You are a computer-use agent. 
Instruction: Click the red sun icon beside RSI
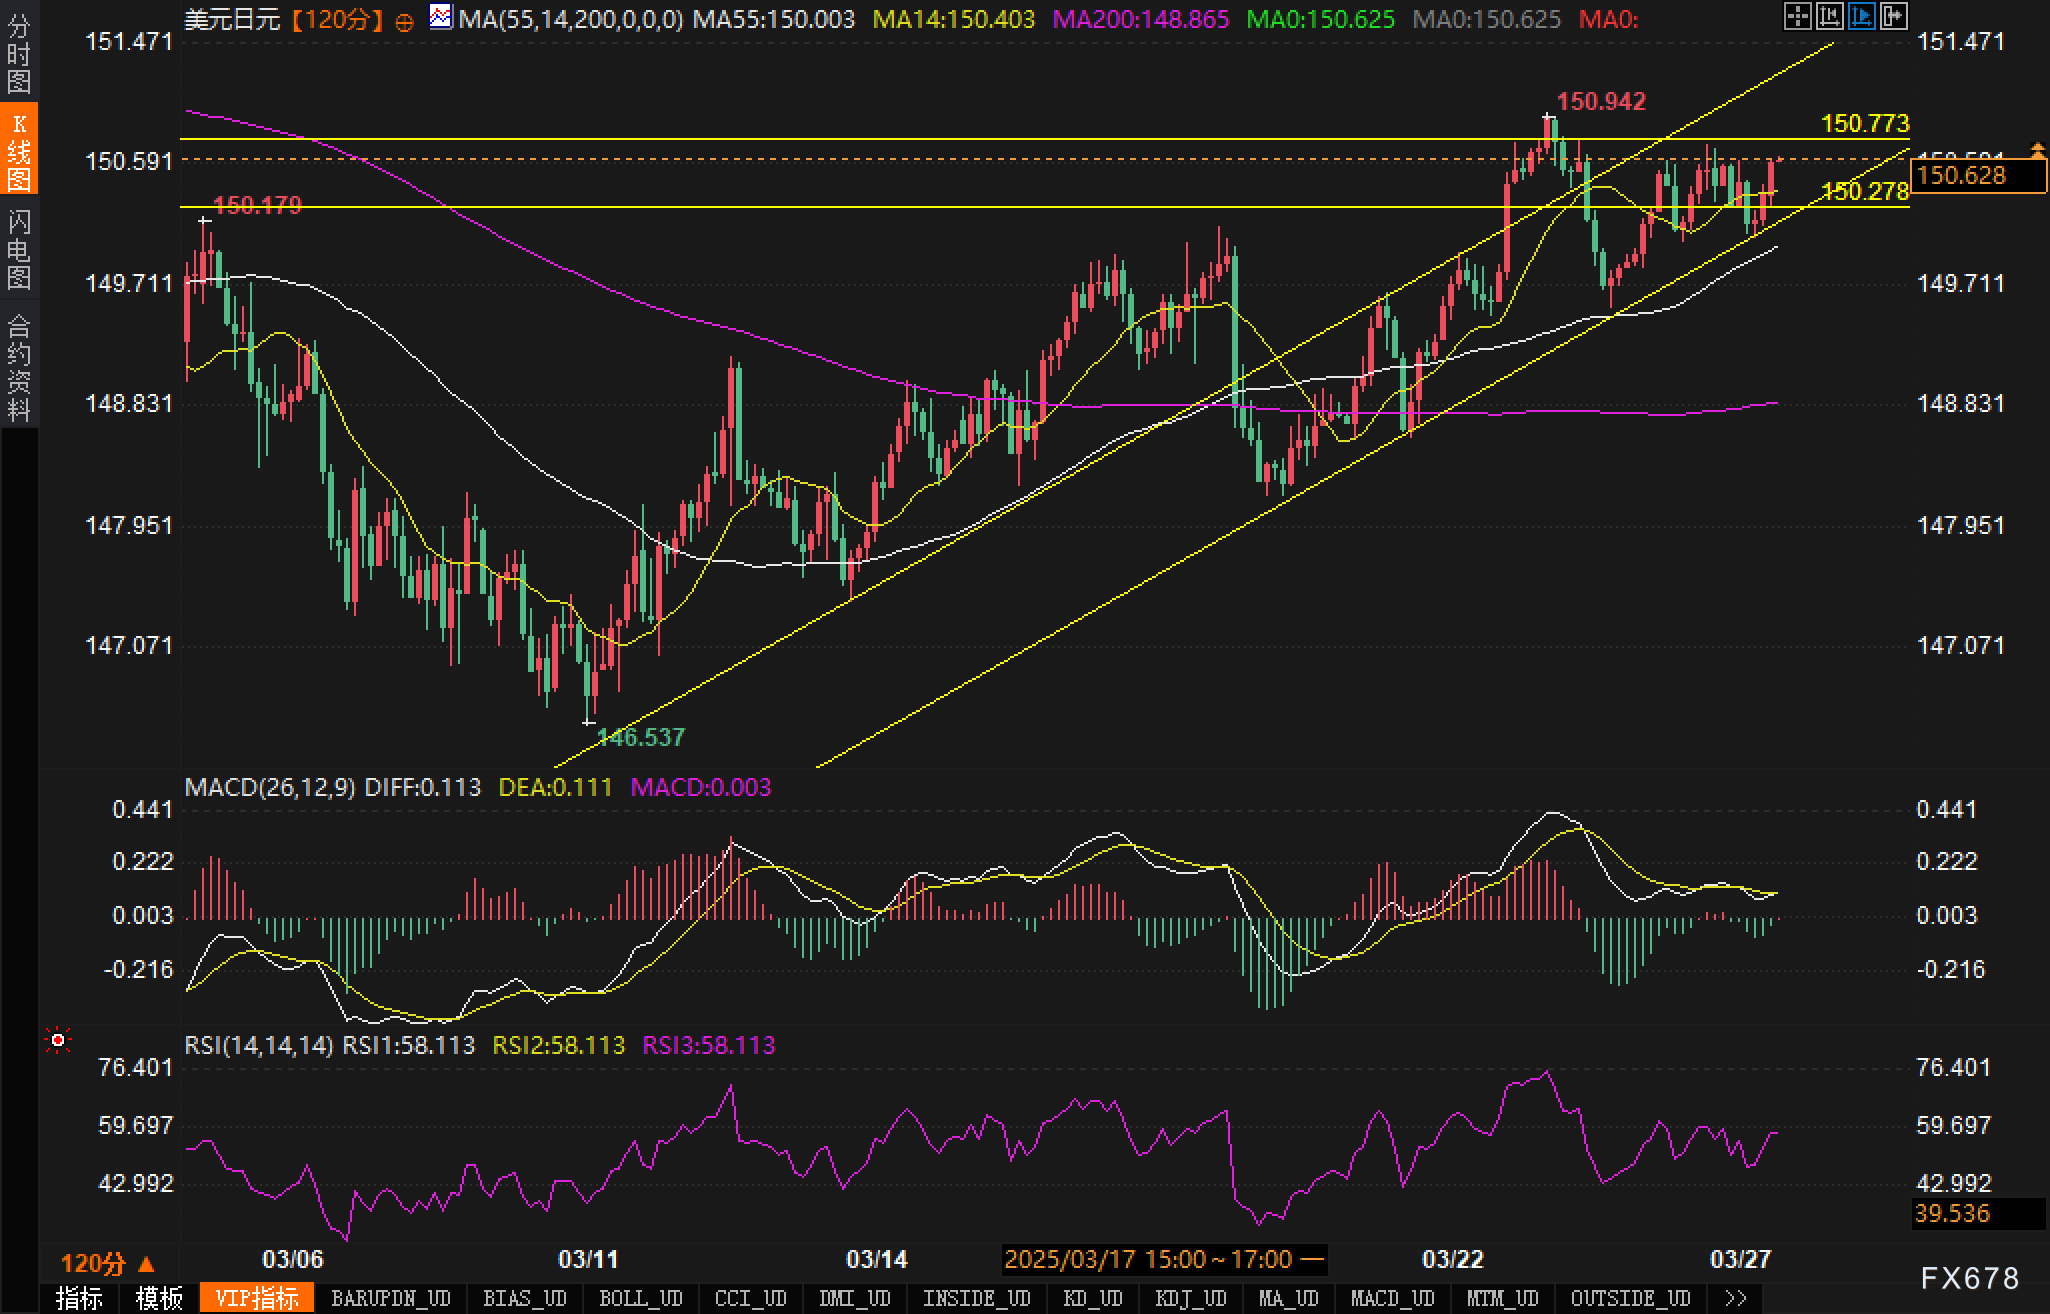[x=58, y=1041]
